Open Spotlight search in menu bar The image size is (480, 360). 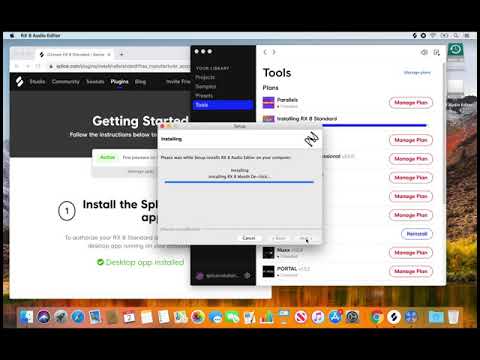pos(455,35)
